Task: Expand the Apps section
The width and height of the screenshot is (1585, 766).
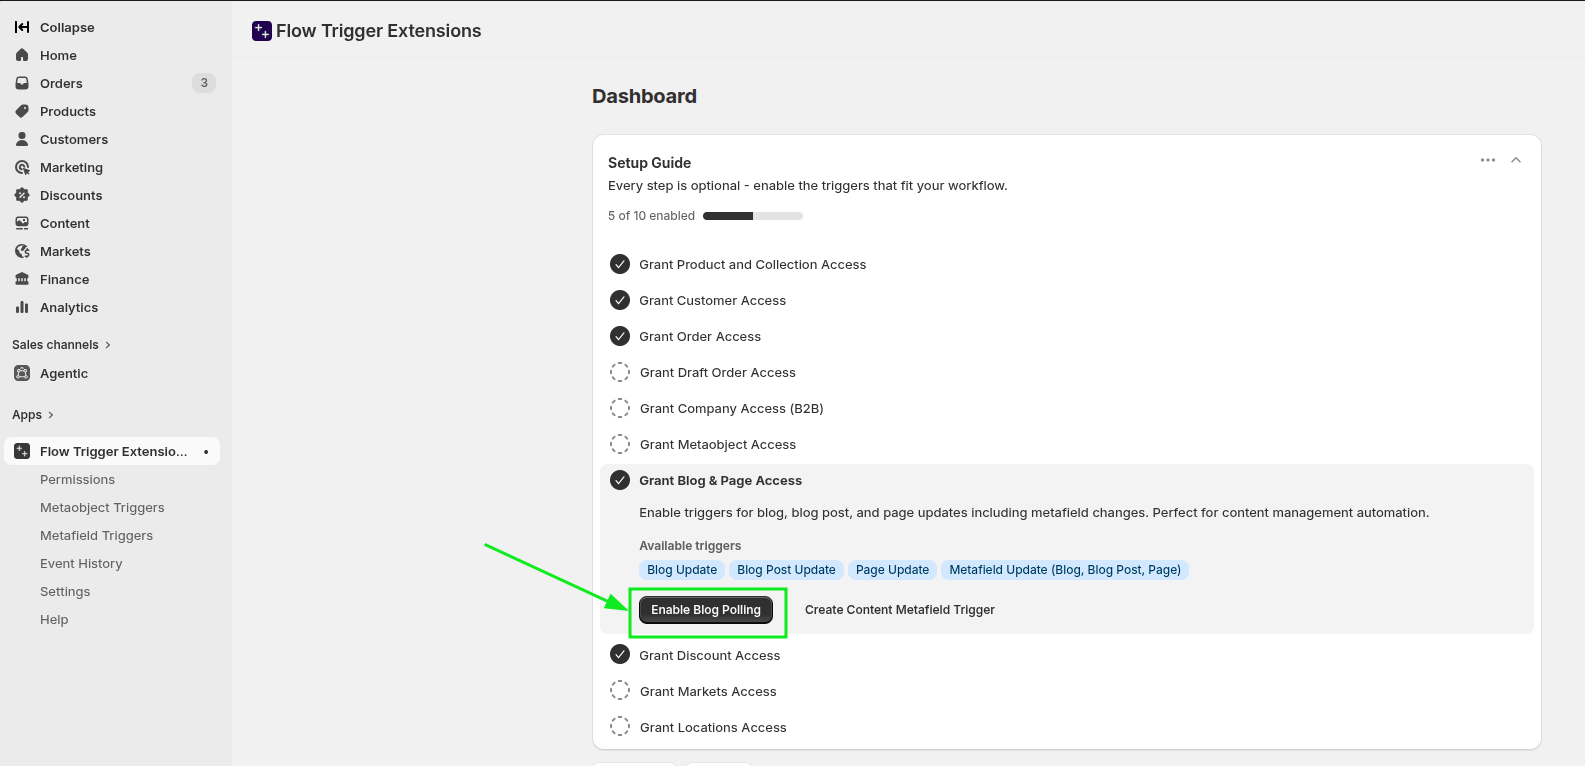Action: pyautogui.click(x=33, y=415)
